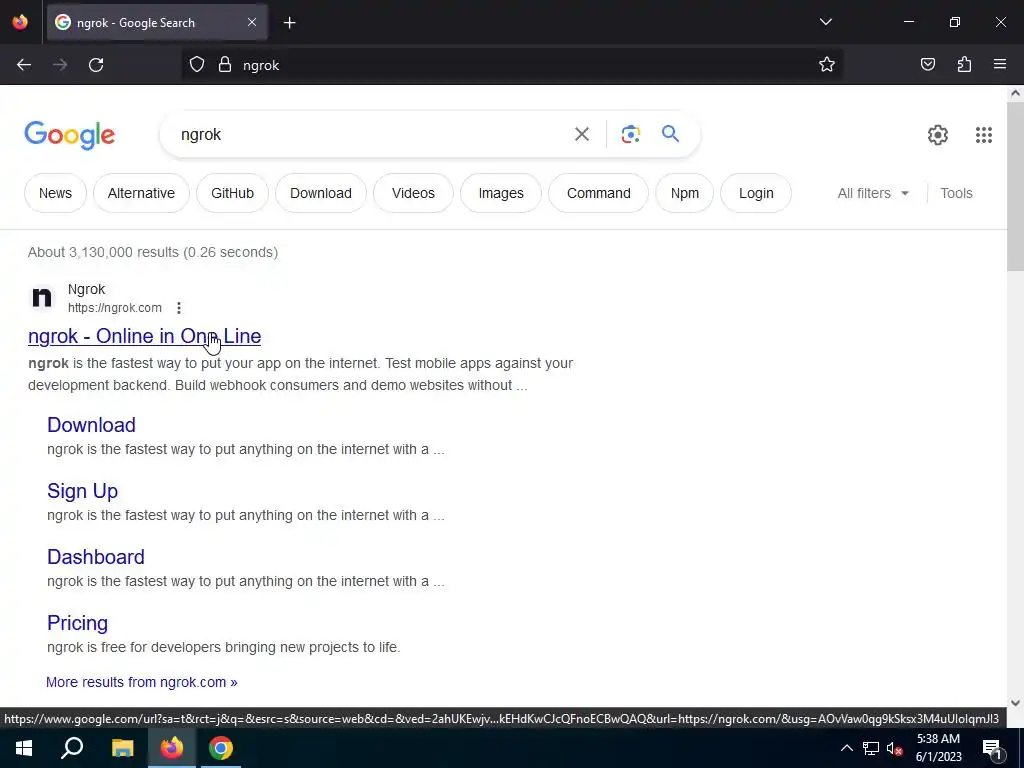Select the Download filter chip

[x=321, y=193]
